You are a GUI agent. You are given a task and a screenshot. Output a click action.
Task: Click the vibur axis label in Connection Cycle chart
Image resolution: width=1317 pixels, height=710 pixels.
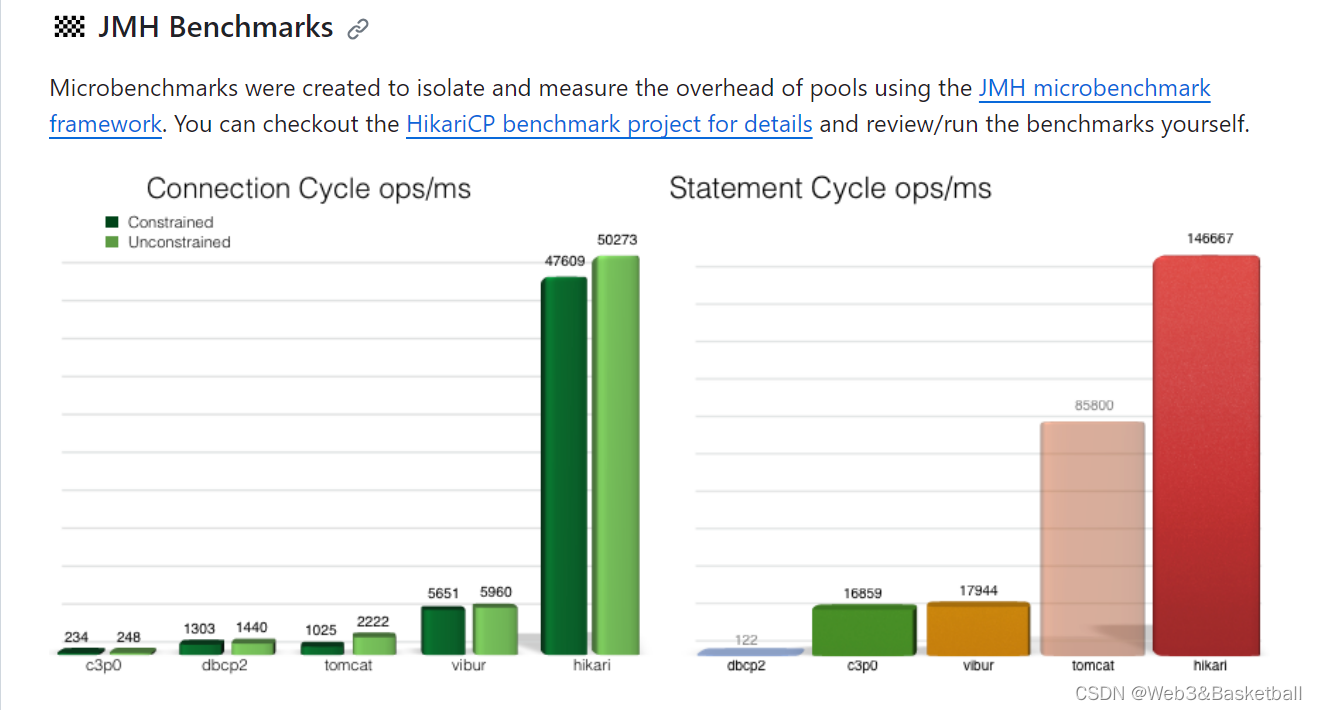[x=468, y=665]
